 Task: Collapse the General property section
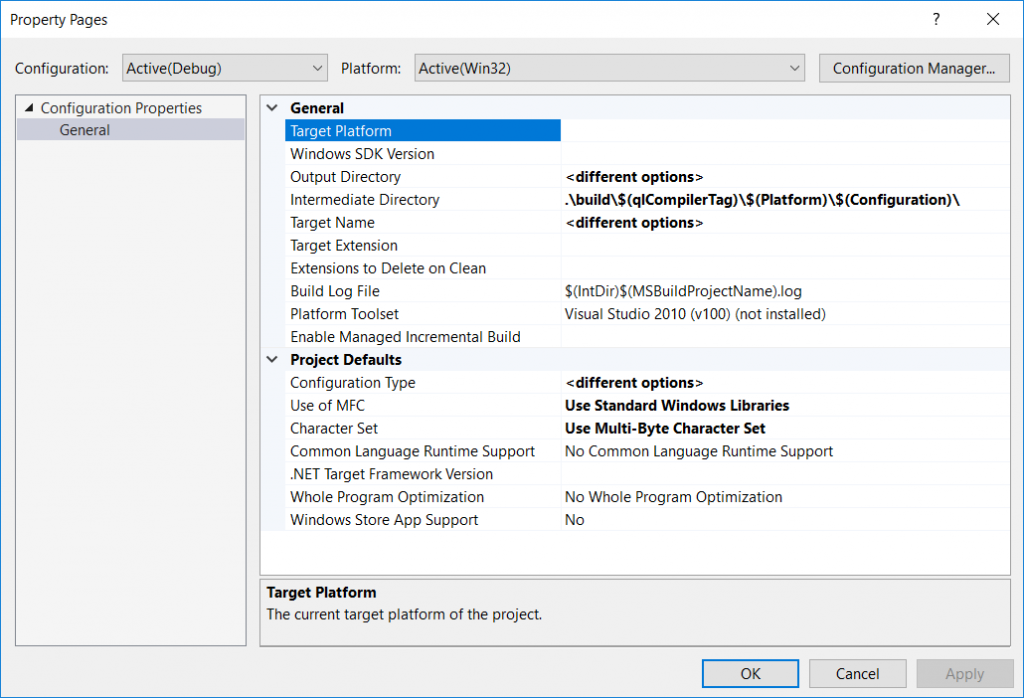tap(272, 108)
